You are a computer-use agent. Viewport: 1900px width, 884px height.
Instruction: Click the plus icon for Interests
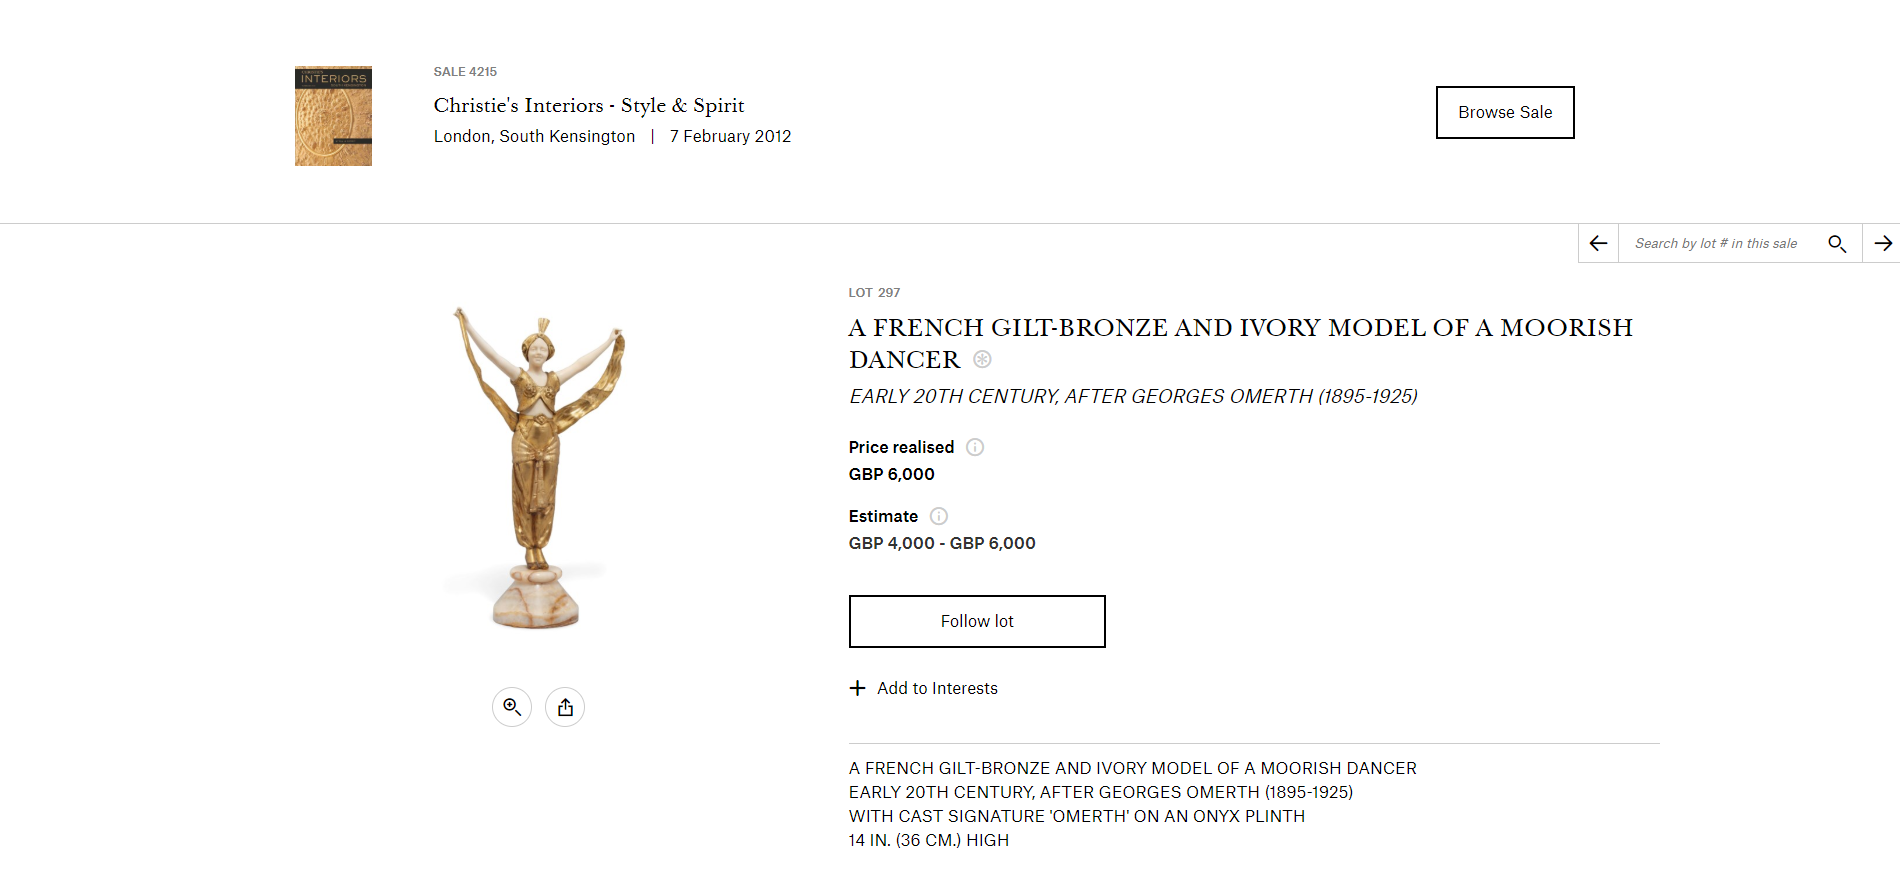coord(857,688)
